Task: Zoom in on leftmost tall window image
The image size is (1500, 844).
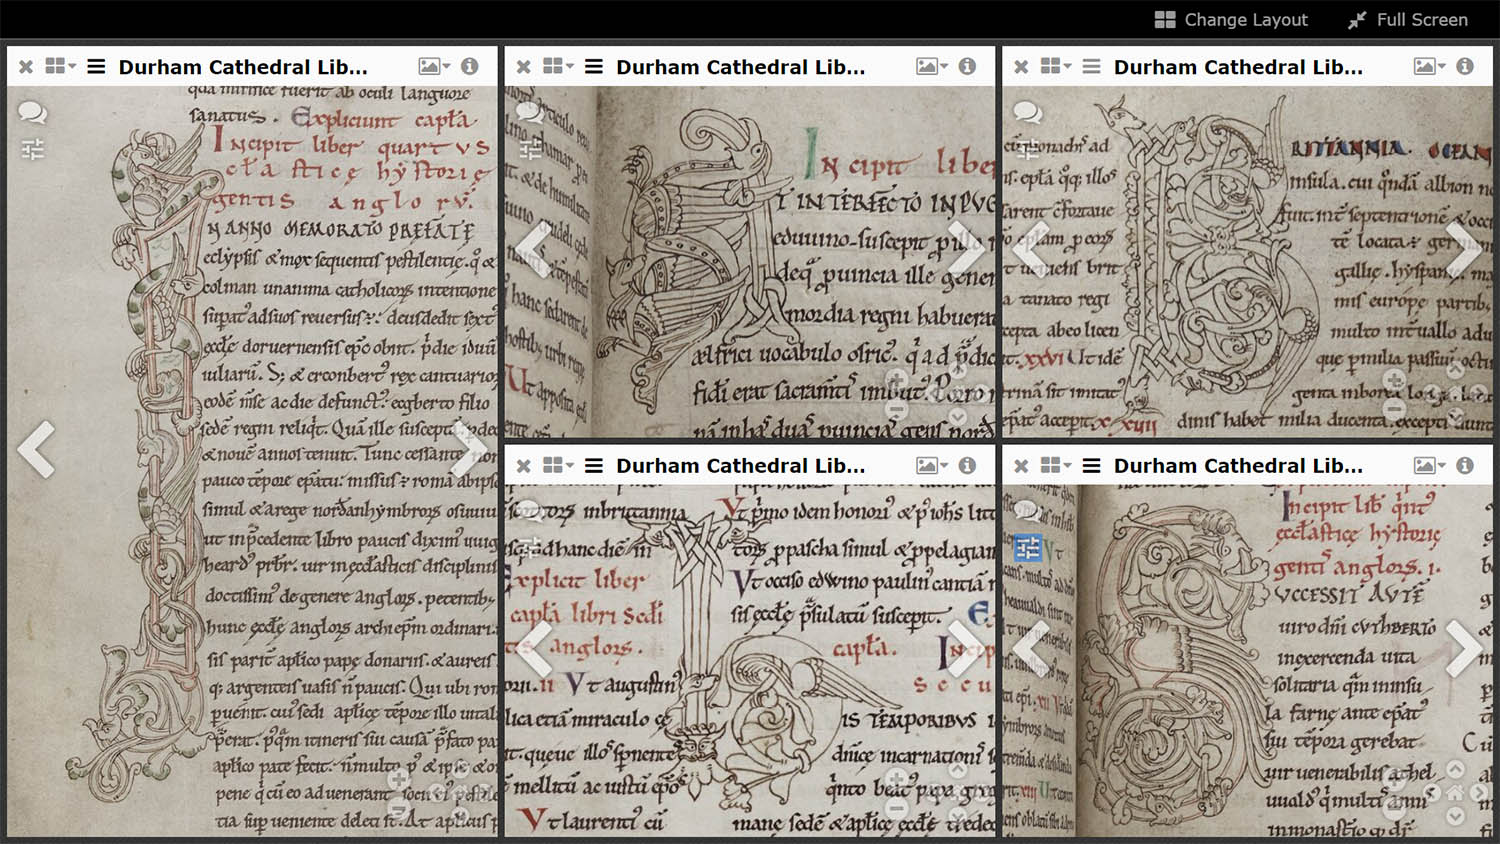Action: pyautogui.click(x=399, y=779)
